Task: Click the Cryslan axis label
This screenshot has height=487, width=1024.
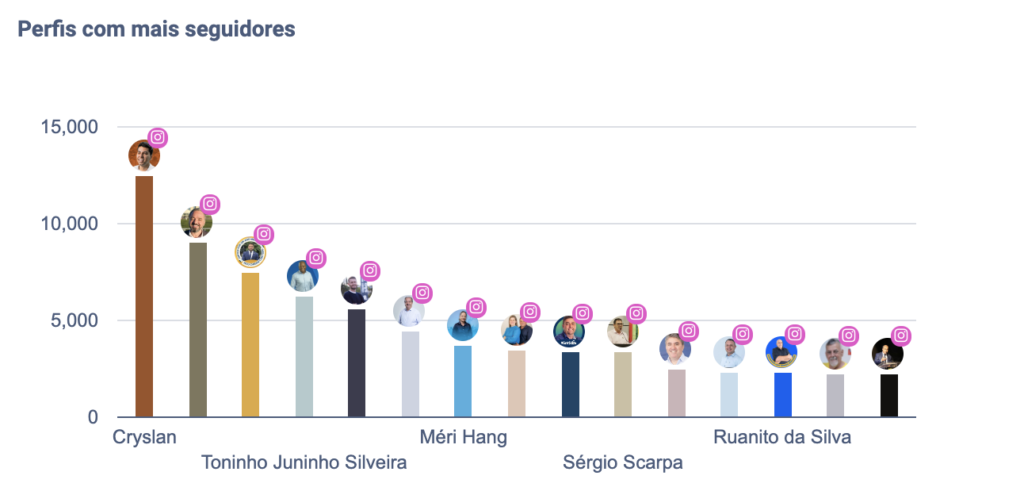Action: (x=144, y=438)
